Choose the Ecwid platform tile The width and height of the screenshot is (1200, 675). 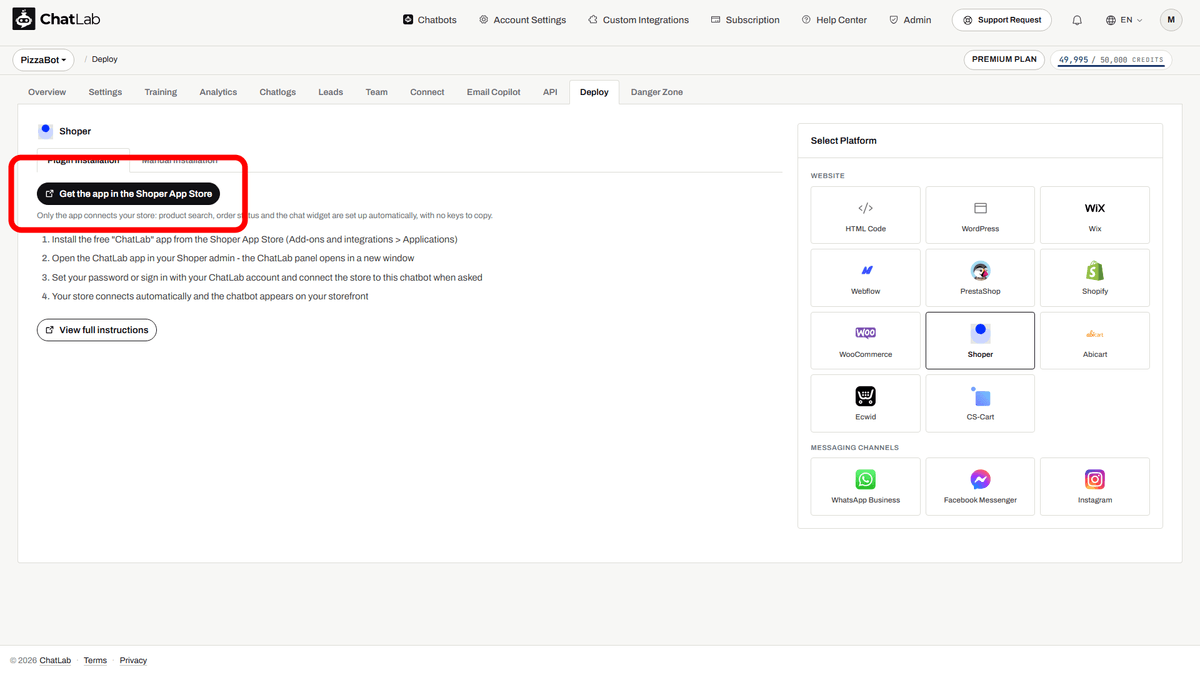866,404
